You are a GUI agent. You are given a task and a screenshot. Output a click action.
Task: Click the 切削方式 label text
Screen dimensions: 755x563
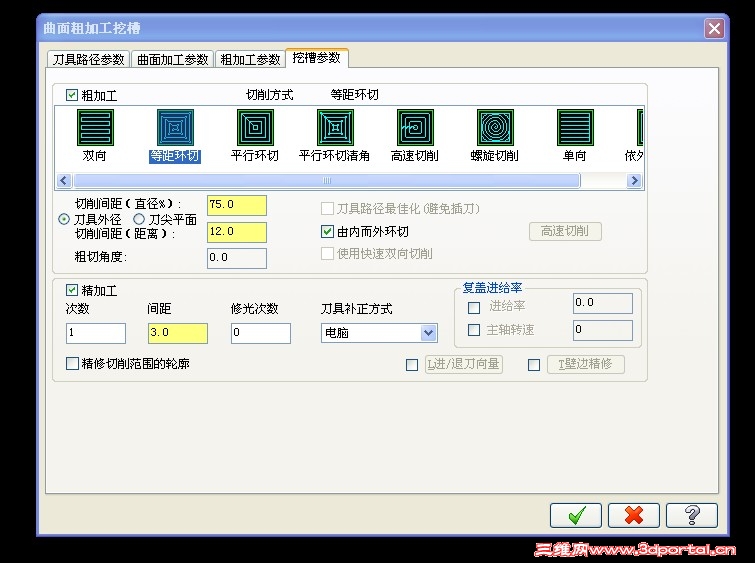[270, 95]
